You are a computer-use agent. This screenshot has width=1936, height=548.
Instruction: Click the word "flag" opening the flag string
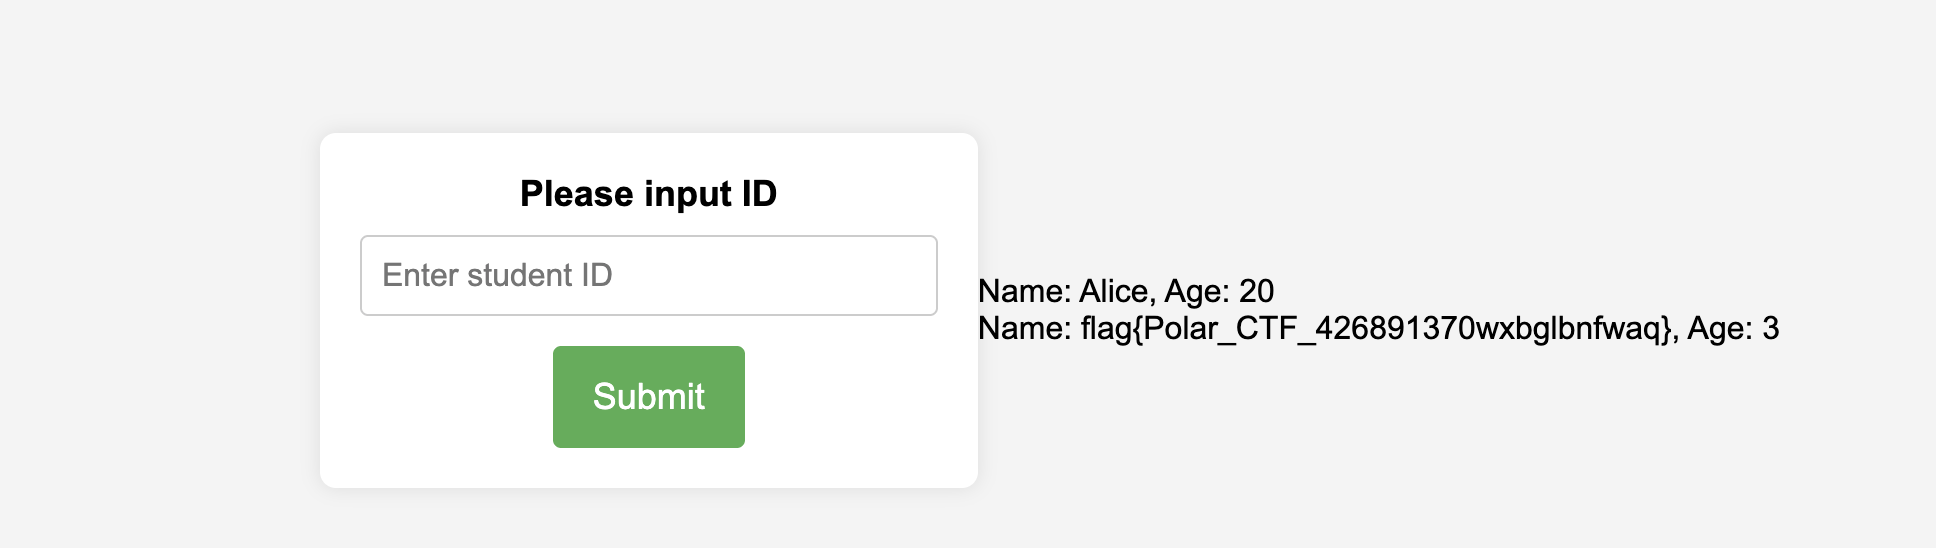point(1106,328)
